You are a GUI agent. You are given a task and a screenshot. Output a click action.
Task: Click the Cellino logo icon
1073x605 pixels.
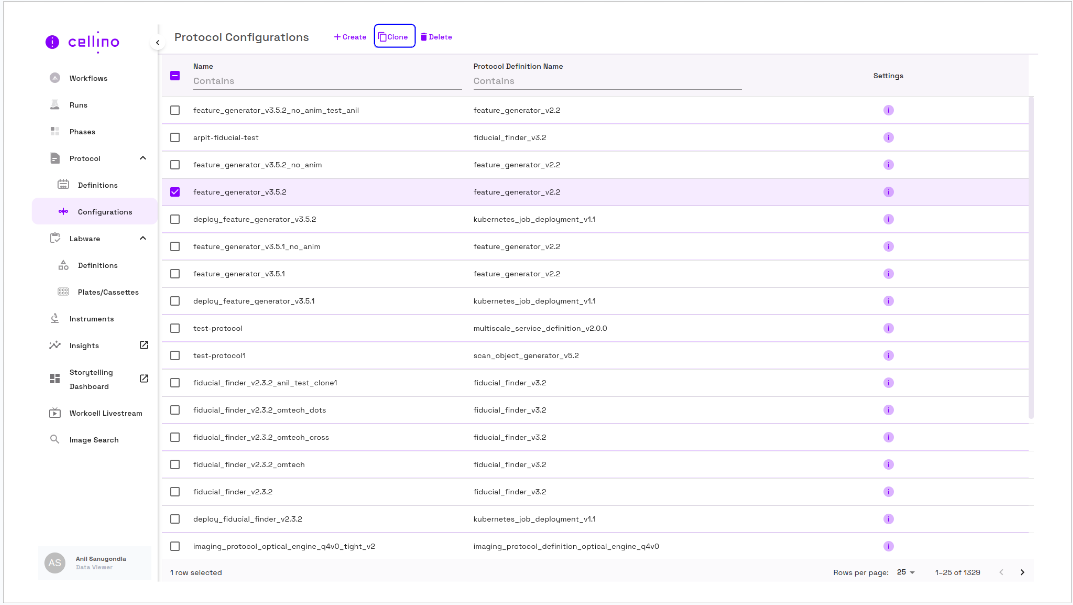point(52,41)
